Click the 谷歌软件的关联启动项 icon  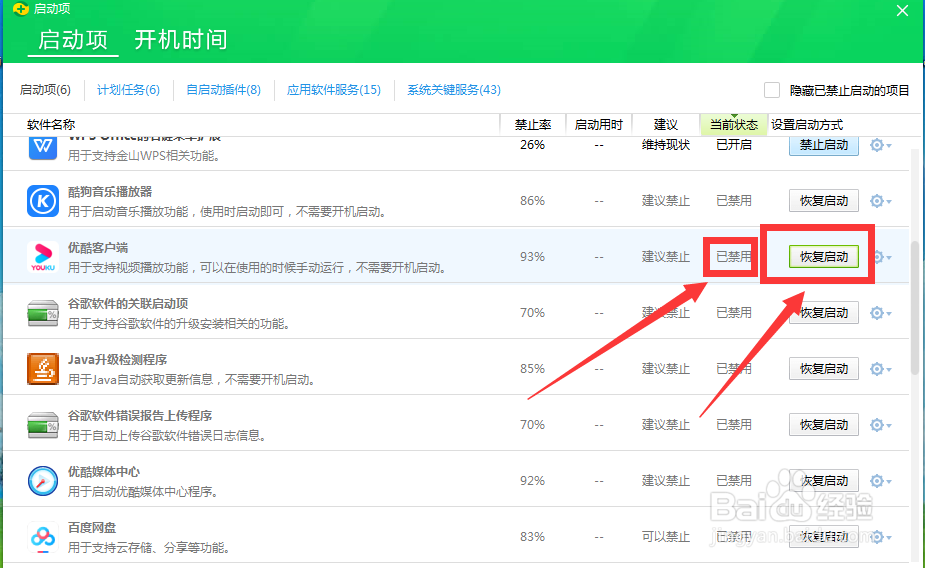point(43,313)
